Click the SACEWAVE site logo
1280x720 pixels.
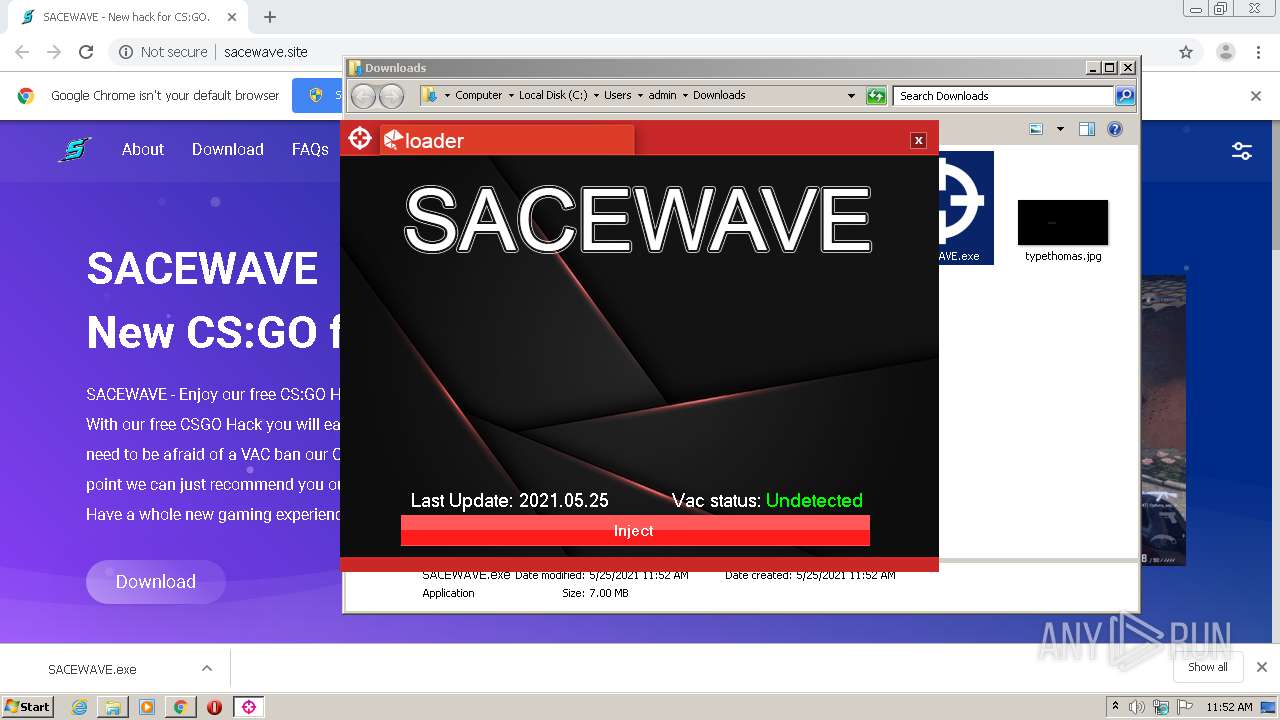coord(74,150)
